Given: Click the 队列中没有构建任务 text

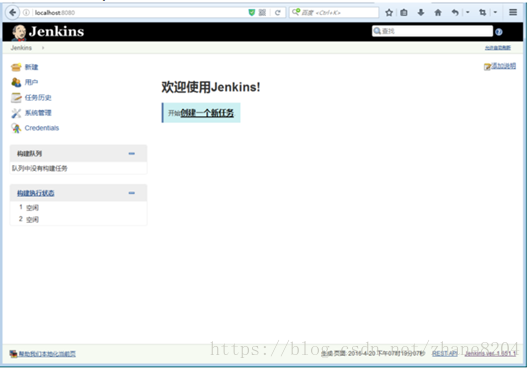Looking at the screenshot, I should [x=40, y=168].
